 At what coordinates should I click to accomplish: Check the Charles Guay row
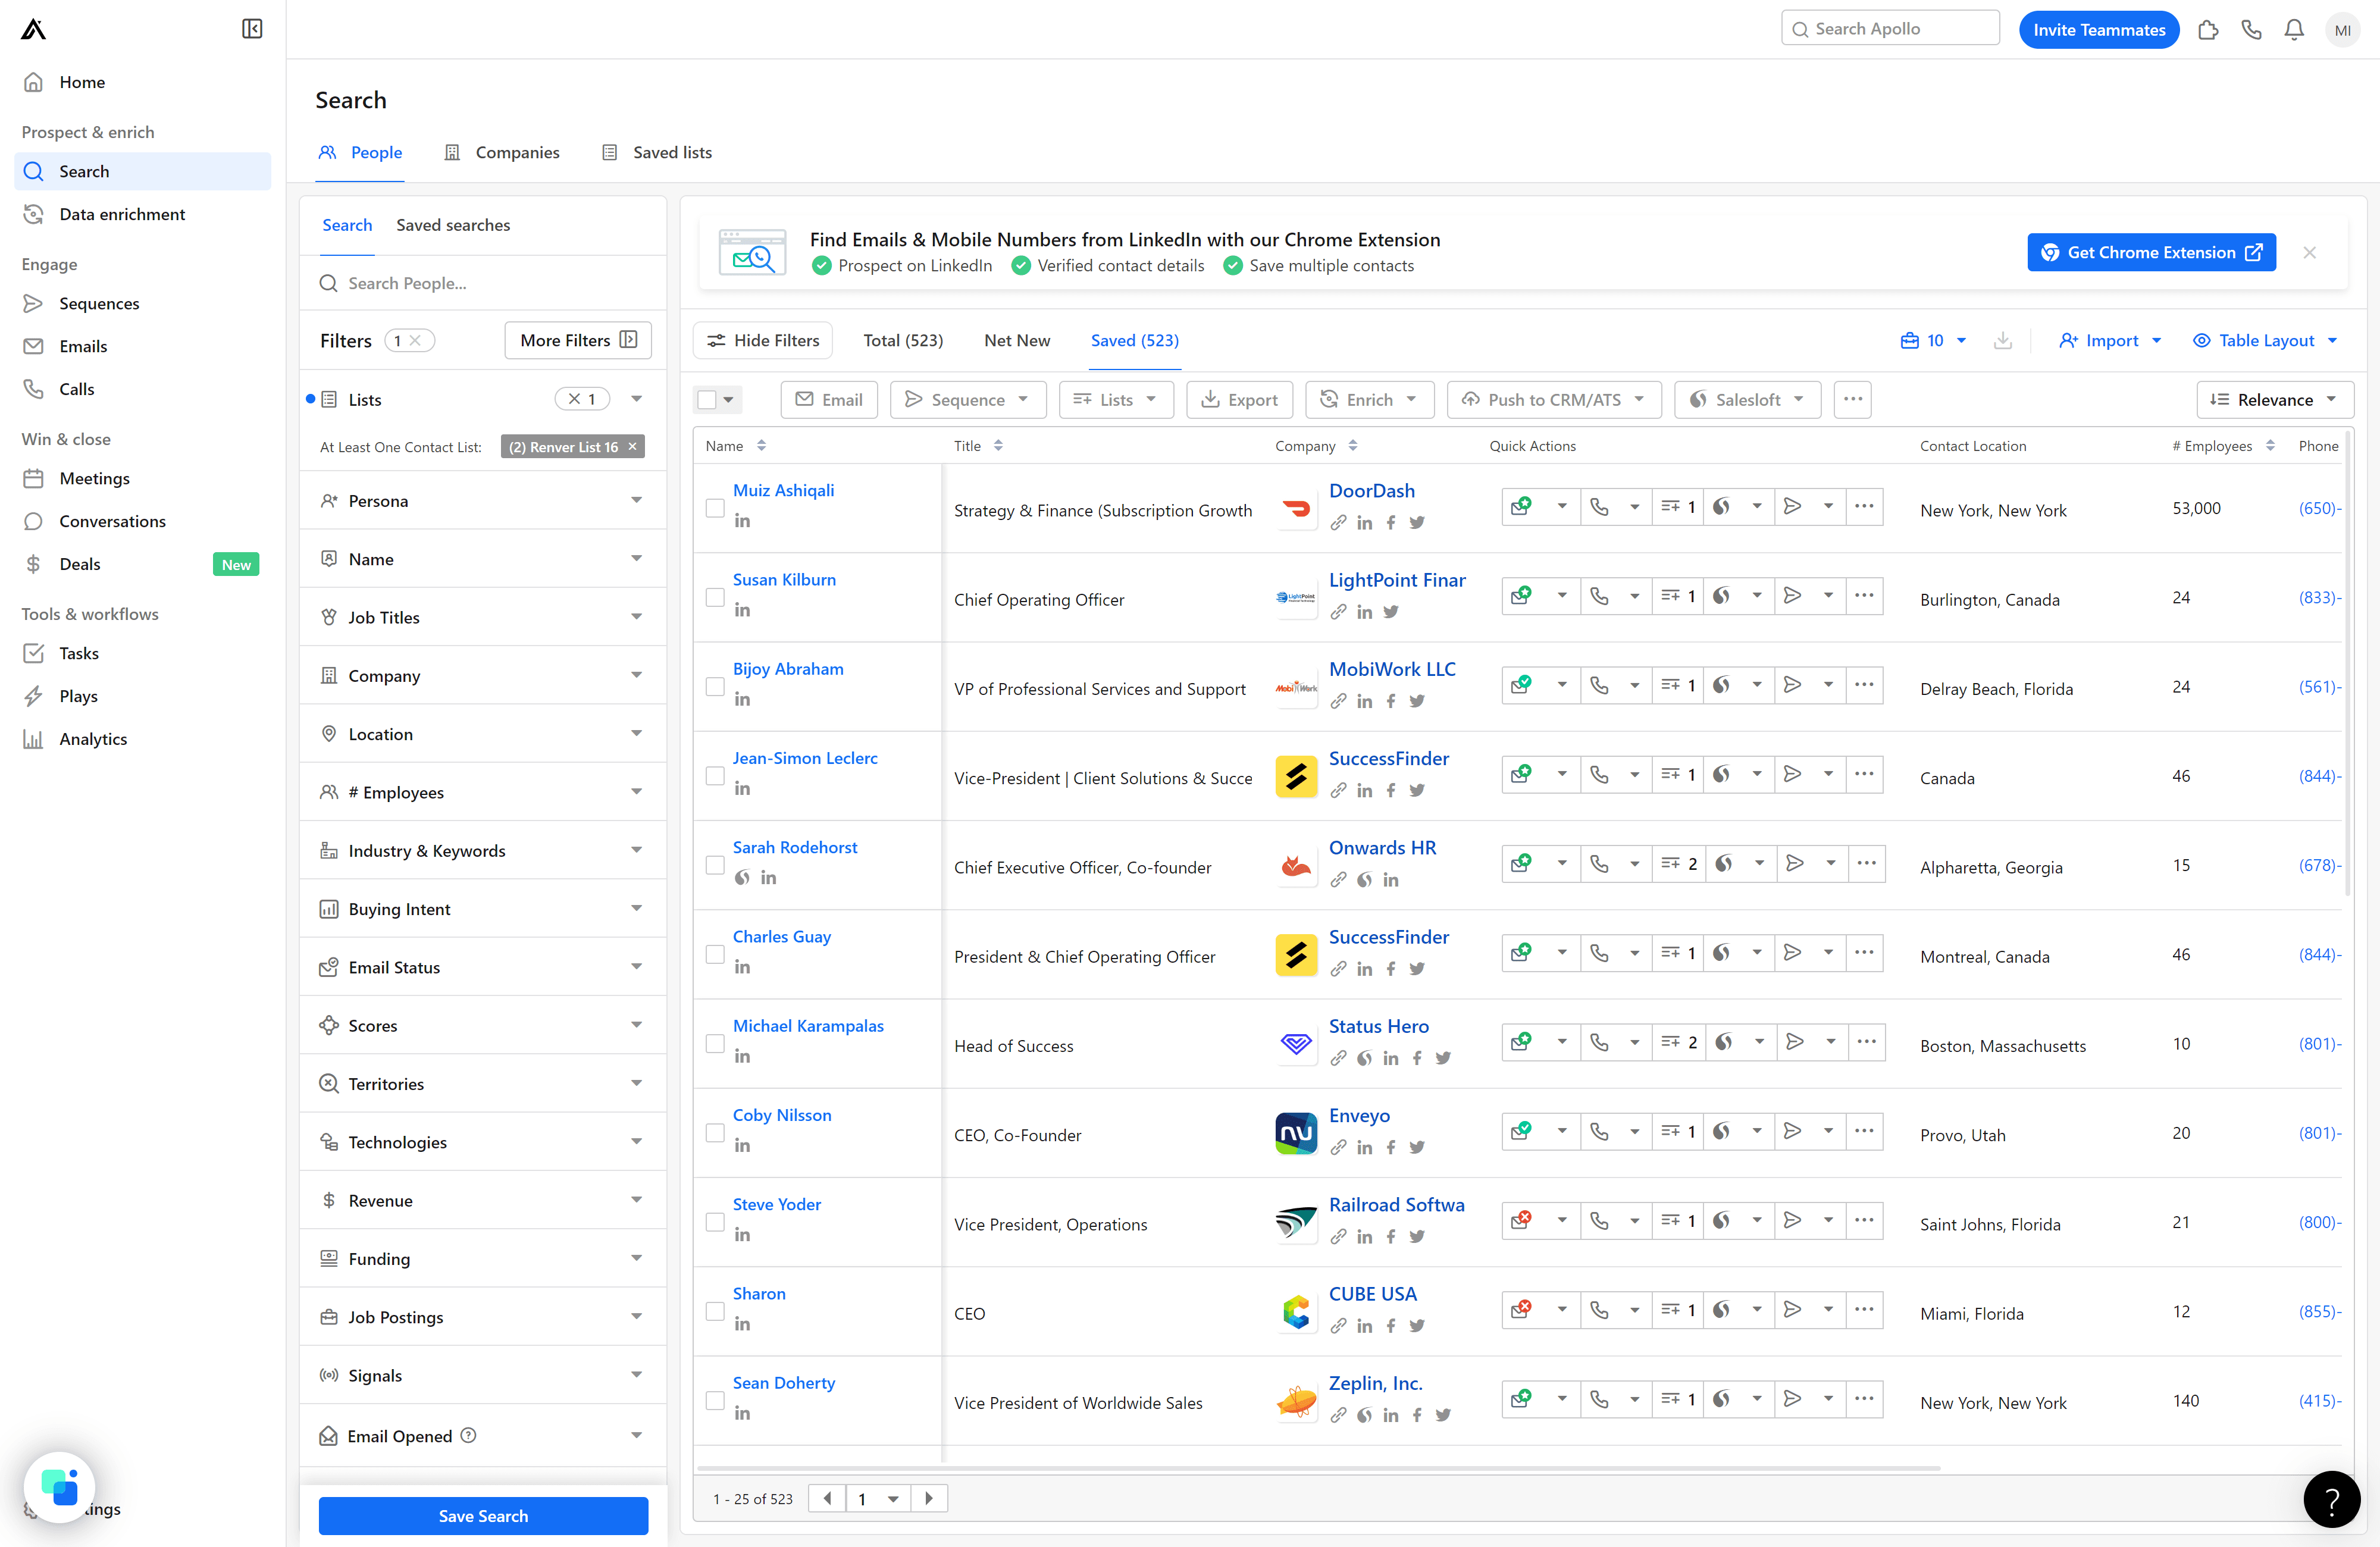(715, 955)
